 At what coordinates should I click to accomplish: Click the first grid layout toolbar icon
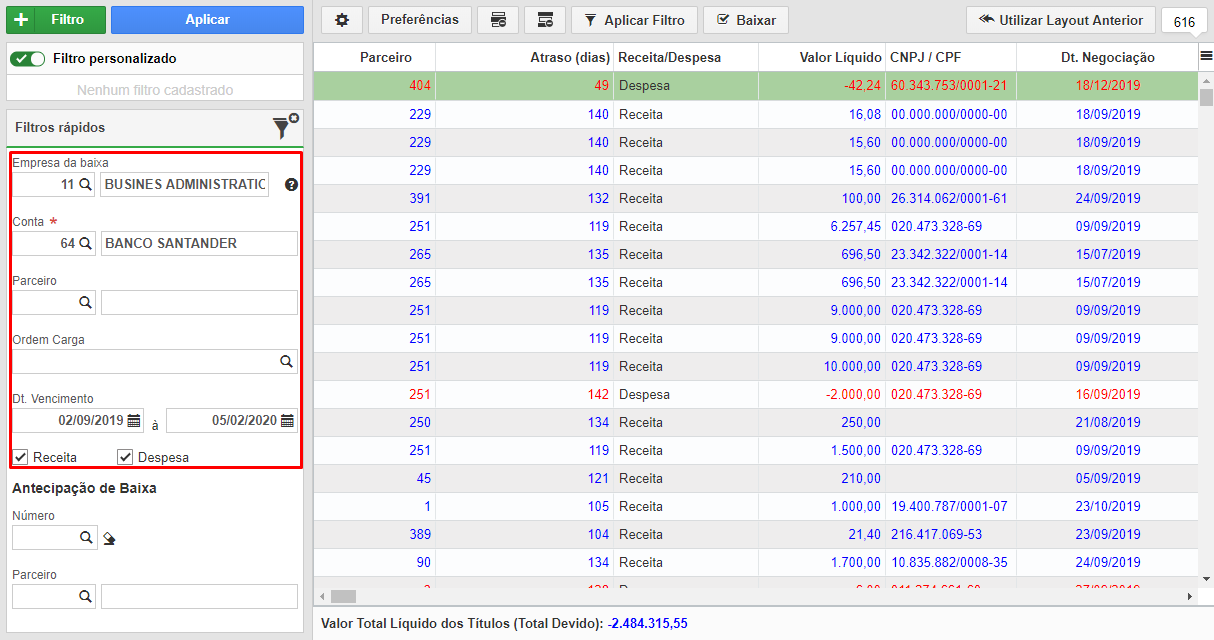pos(498,20)
